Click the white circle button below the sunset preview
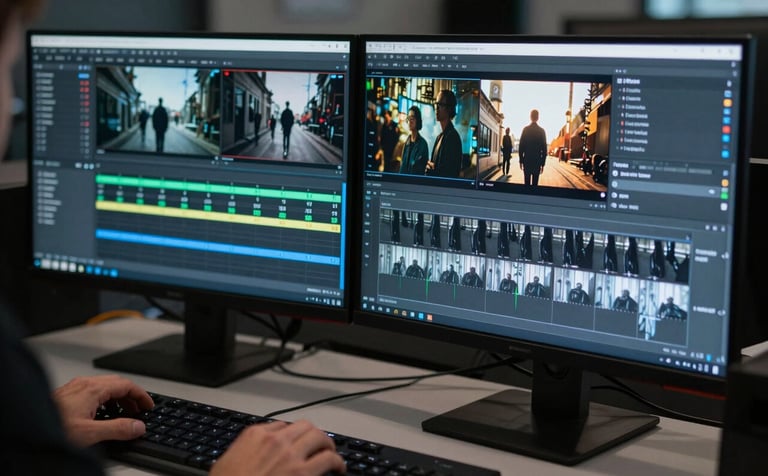768x476 pixels. 603,195
